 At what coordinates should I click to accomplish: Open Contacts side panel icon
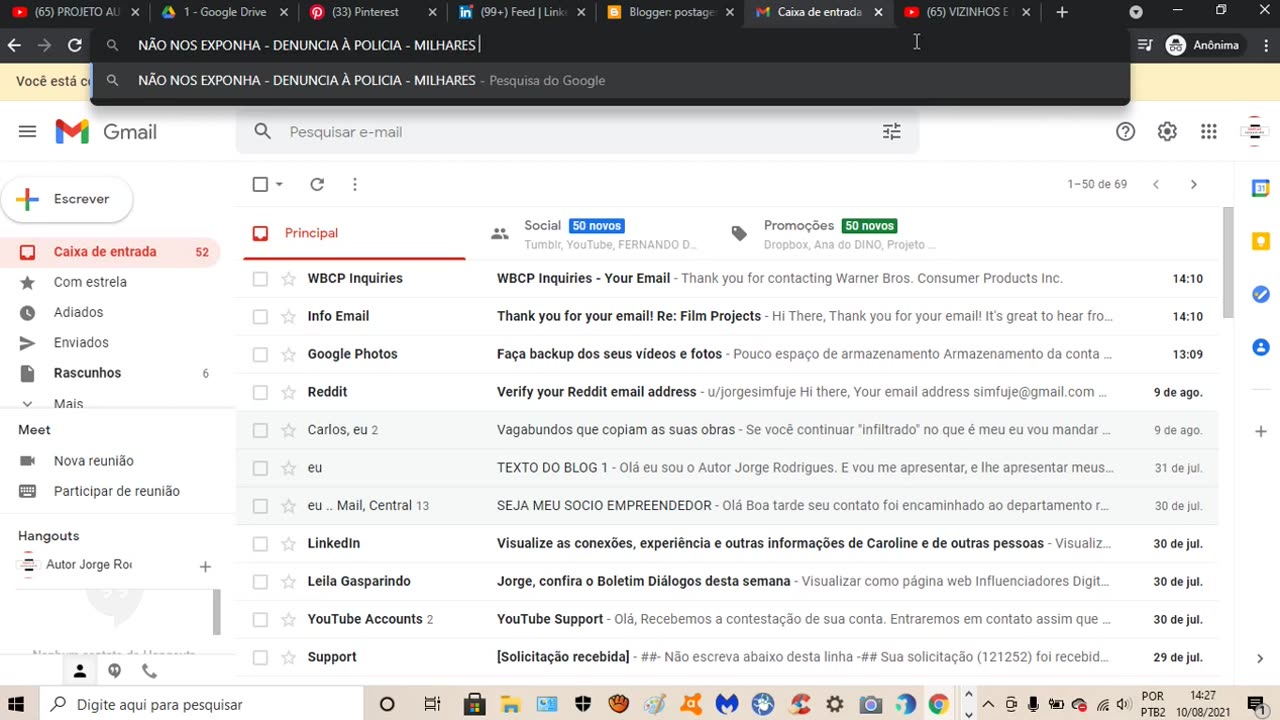point(1261,347)
